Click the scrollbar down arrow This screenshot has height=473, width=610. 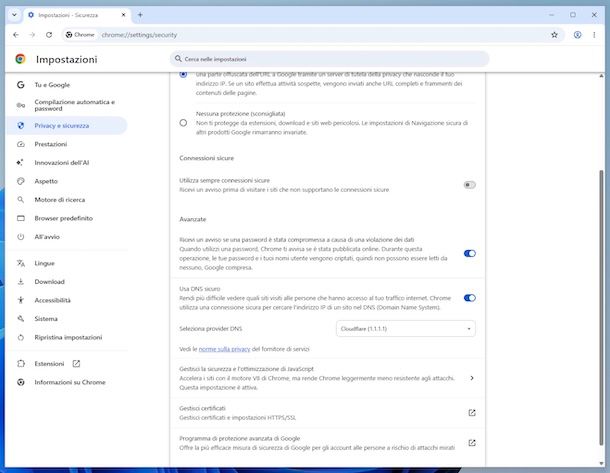pyautogui.click(x=601, y=463)
